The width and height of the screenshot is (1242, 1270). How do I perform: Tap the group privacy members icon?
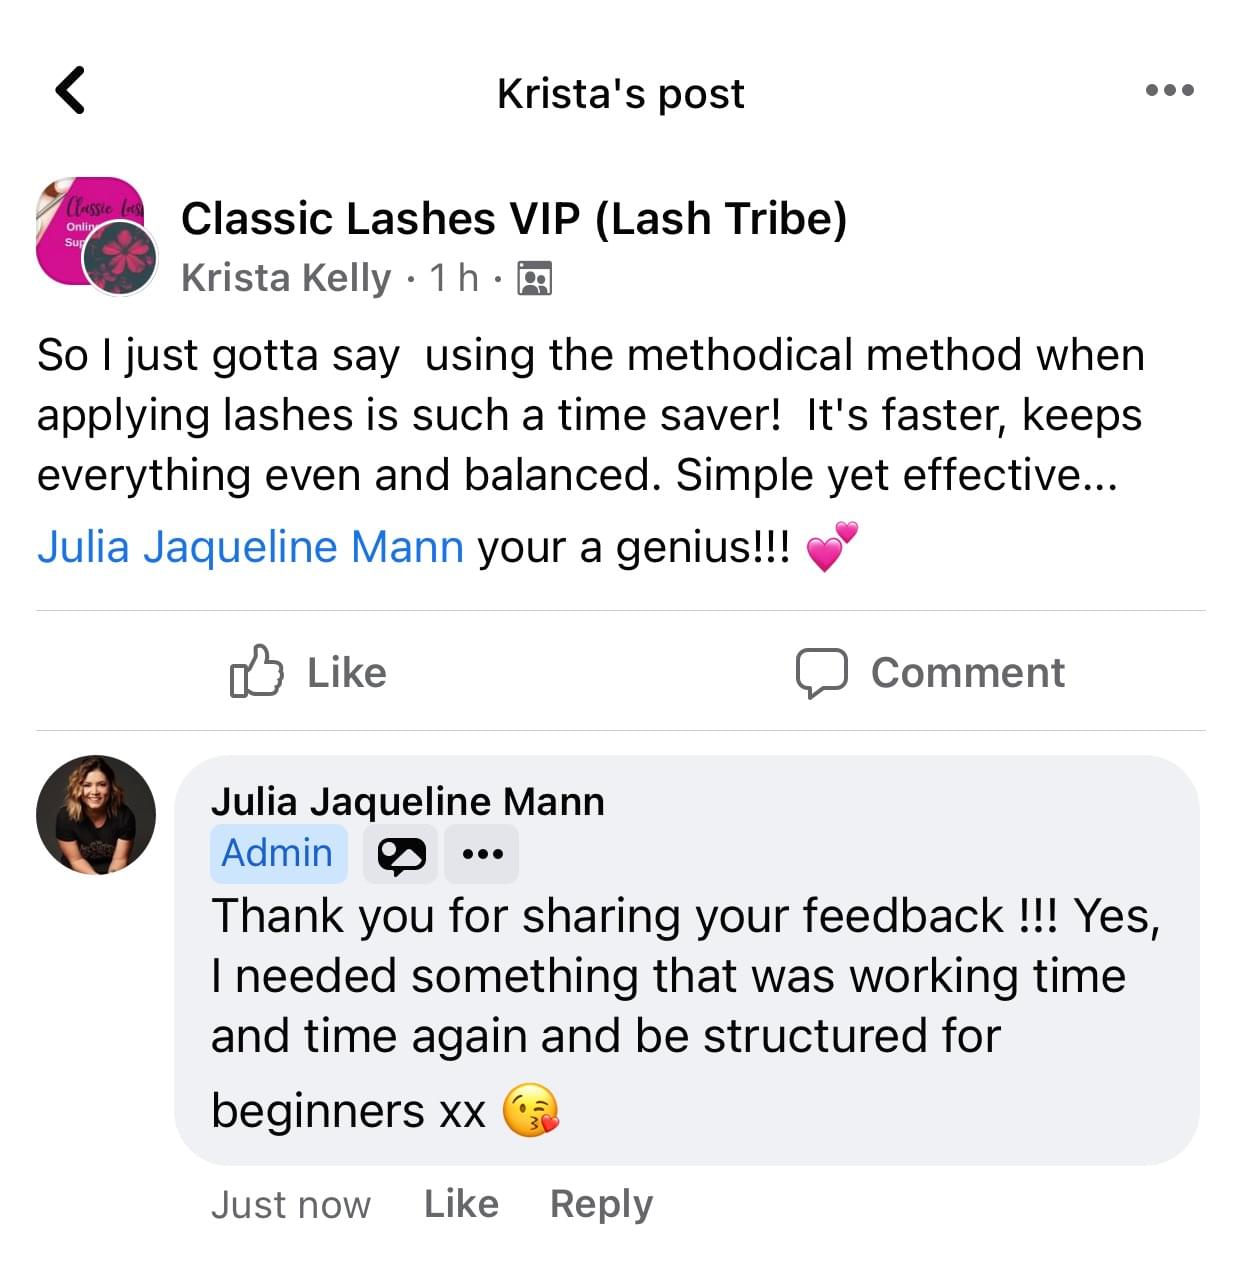[x=534, y=278]
